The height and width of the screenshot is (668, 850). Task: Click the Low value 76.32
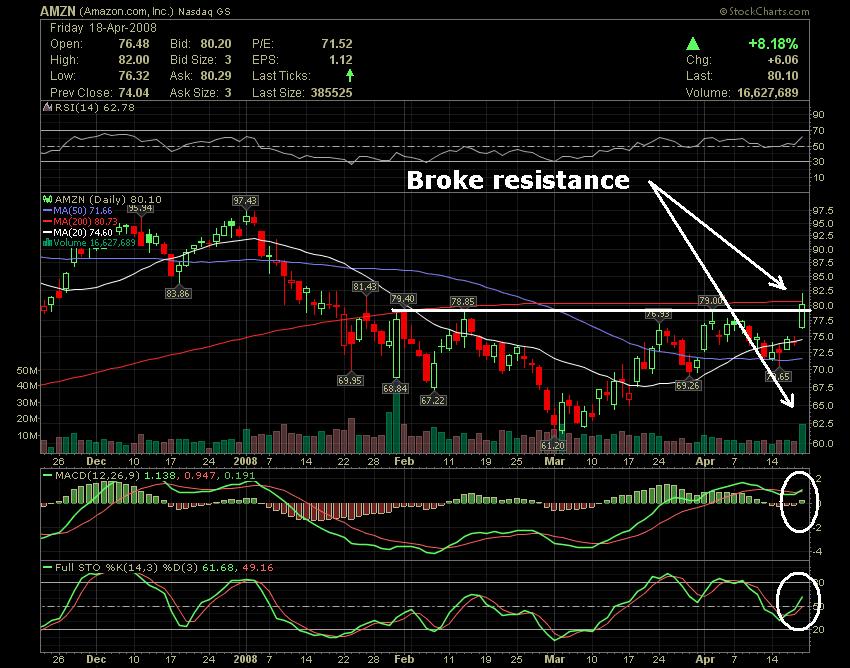(134, 75)
